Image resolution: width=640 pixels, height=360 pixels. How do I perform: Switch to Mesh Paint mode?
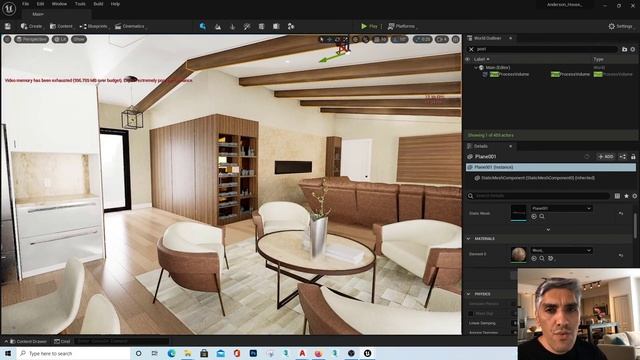coord(247,26)
